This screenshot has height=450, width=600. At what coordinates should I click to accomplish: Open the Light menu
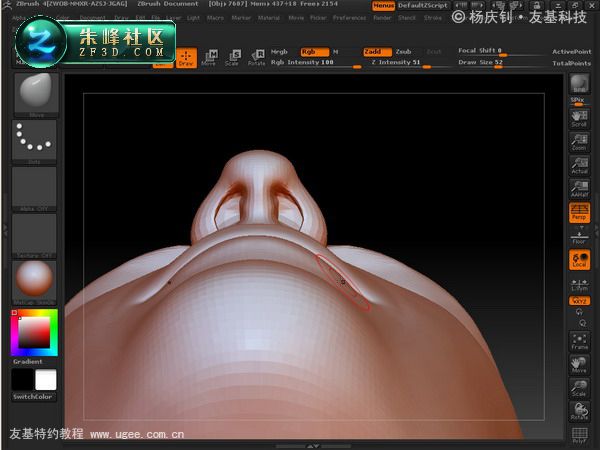(x=193, y=18)
